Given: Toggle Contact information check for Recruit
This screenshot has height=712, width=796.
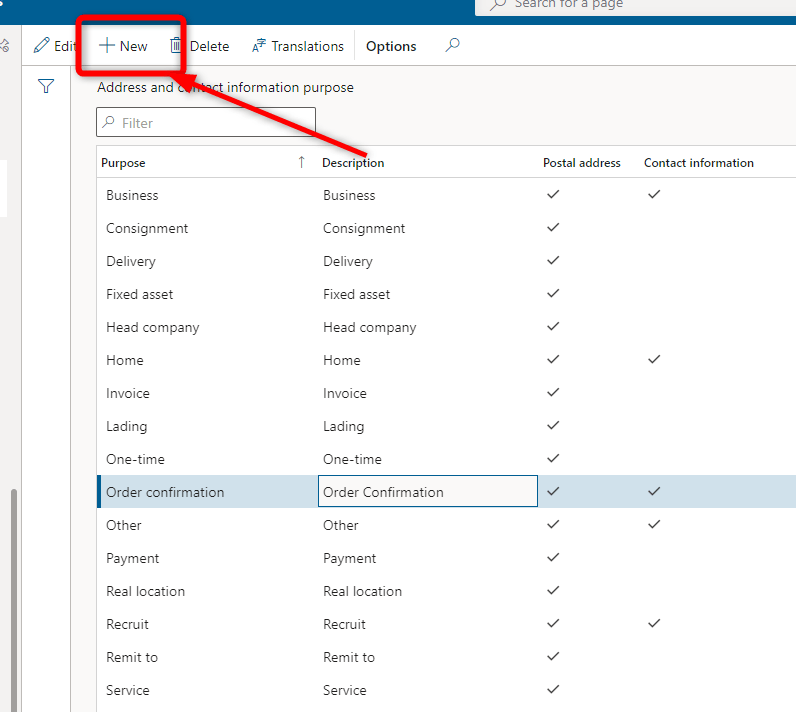Looking at the screenshot, I should [654, 623].
